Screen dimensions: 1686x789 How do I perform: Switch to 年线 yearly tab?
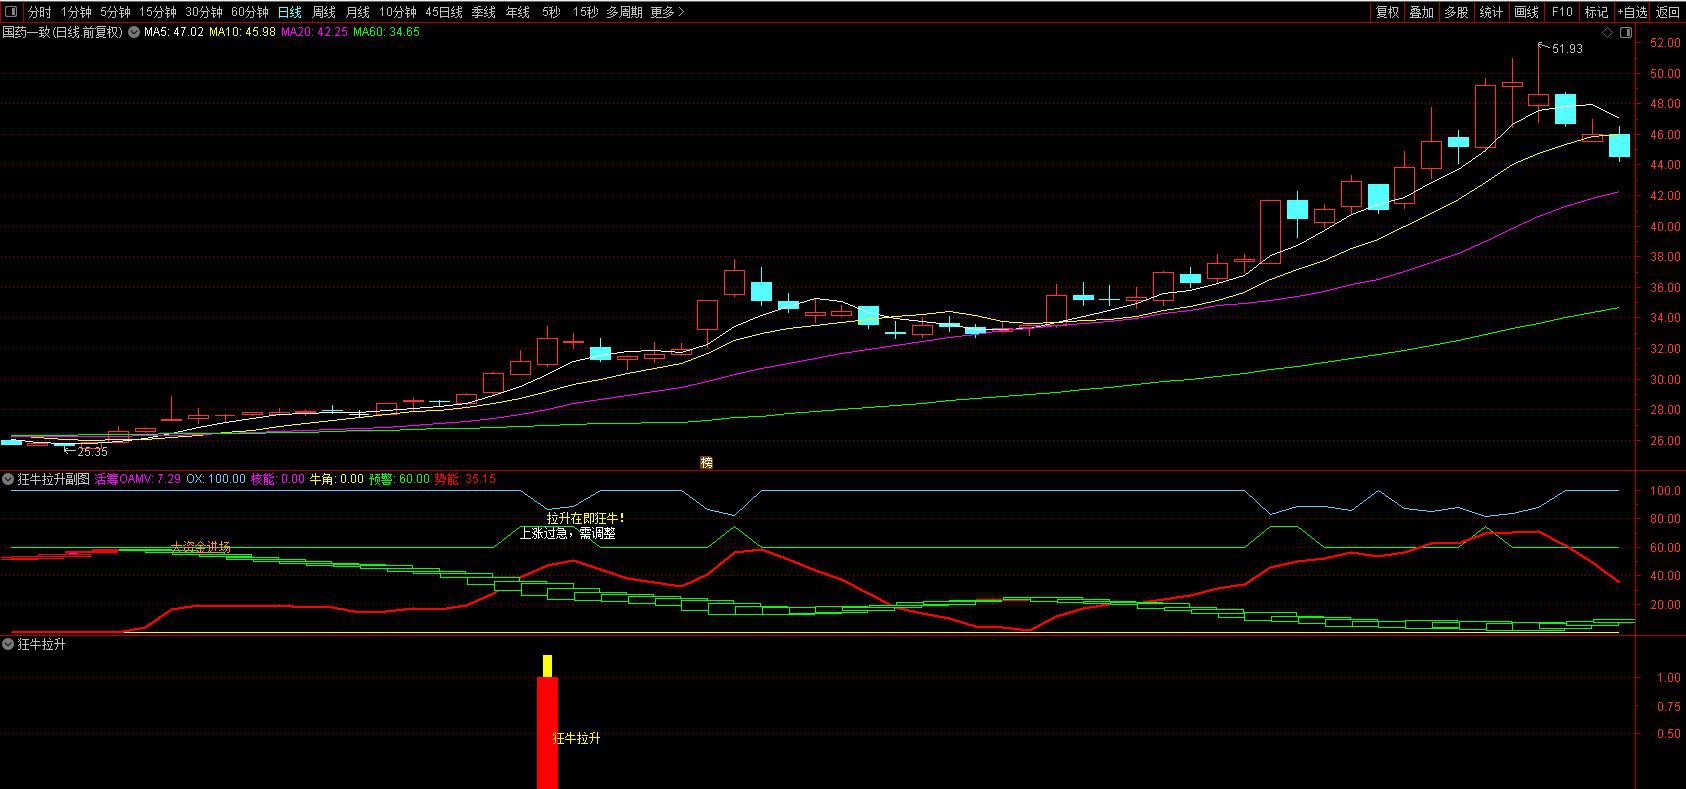click(518, 12)
